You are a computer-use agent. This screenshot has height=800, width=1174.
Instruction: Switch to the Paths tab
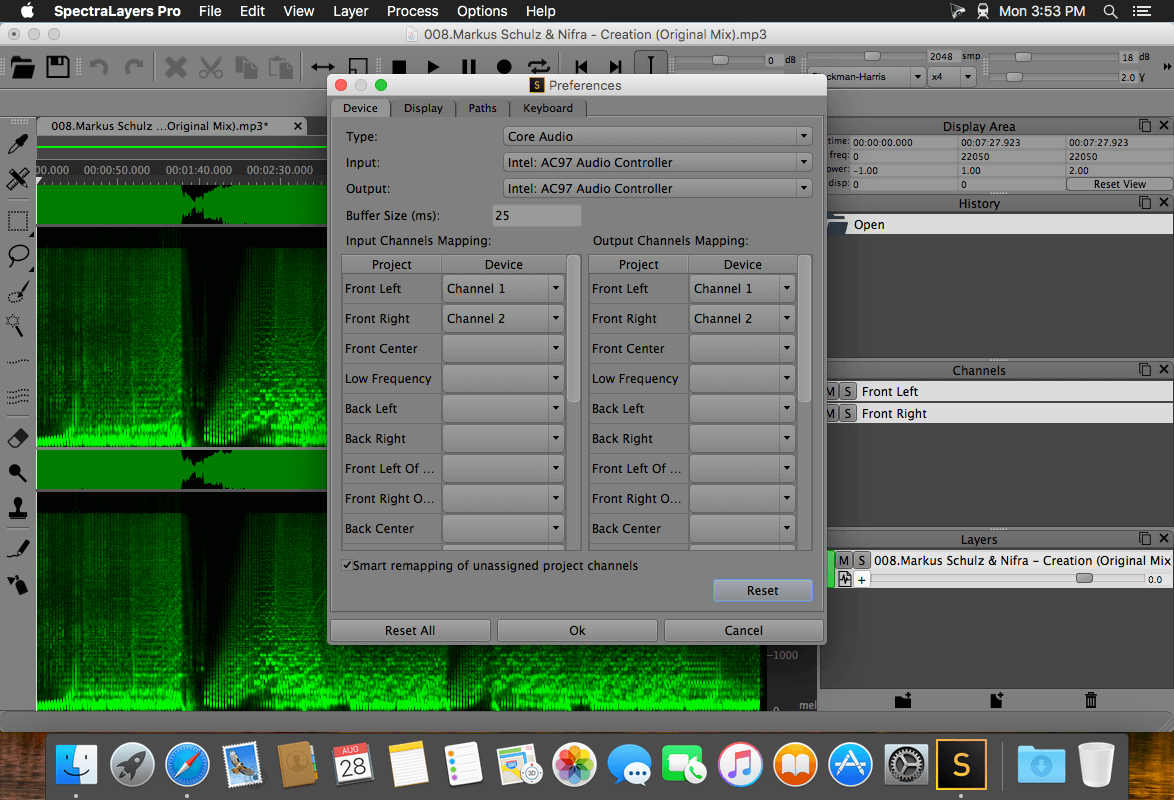482,108
